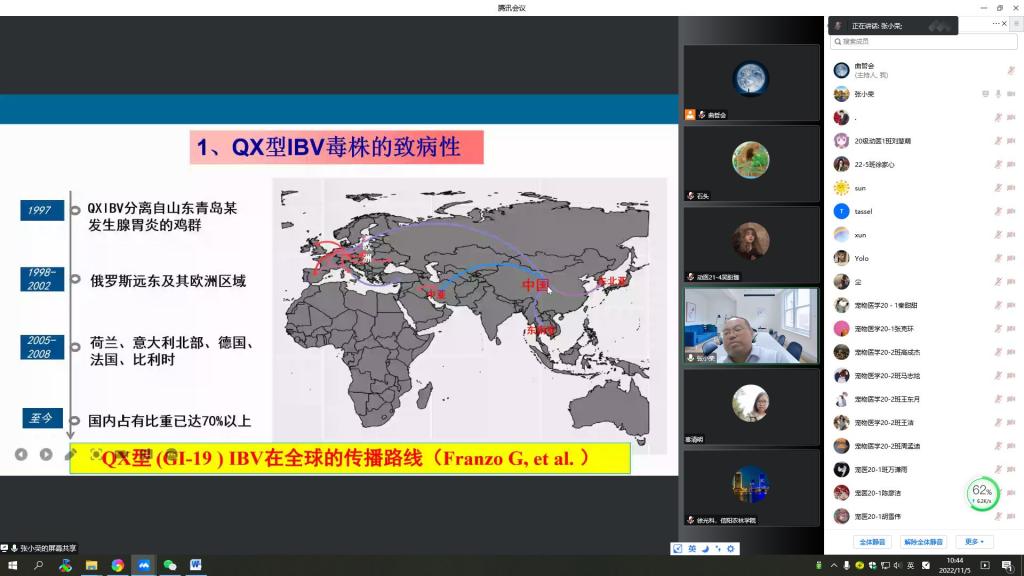The height and width of the screenshot is (576, 1024).
Task: Toggle the muted microphone for participant Yolo
Action: (x=998, y=258)
